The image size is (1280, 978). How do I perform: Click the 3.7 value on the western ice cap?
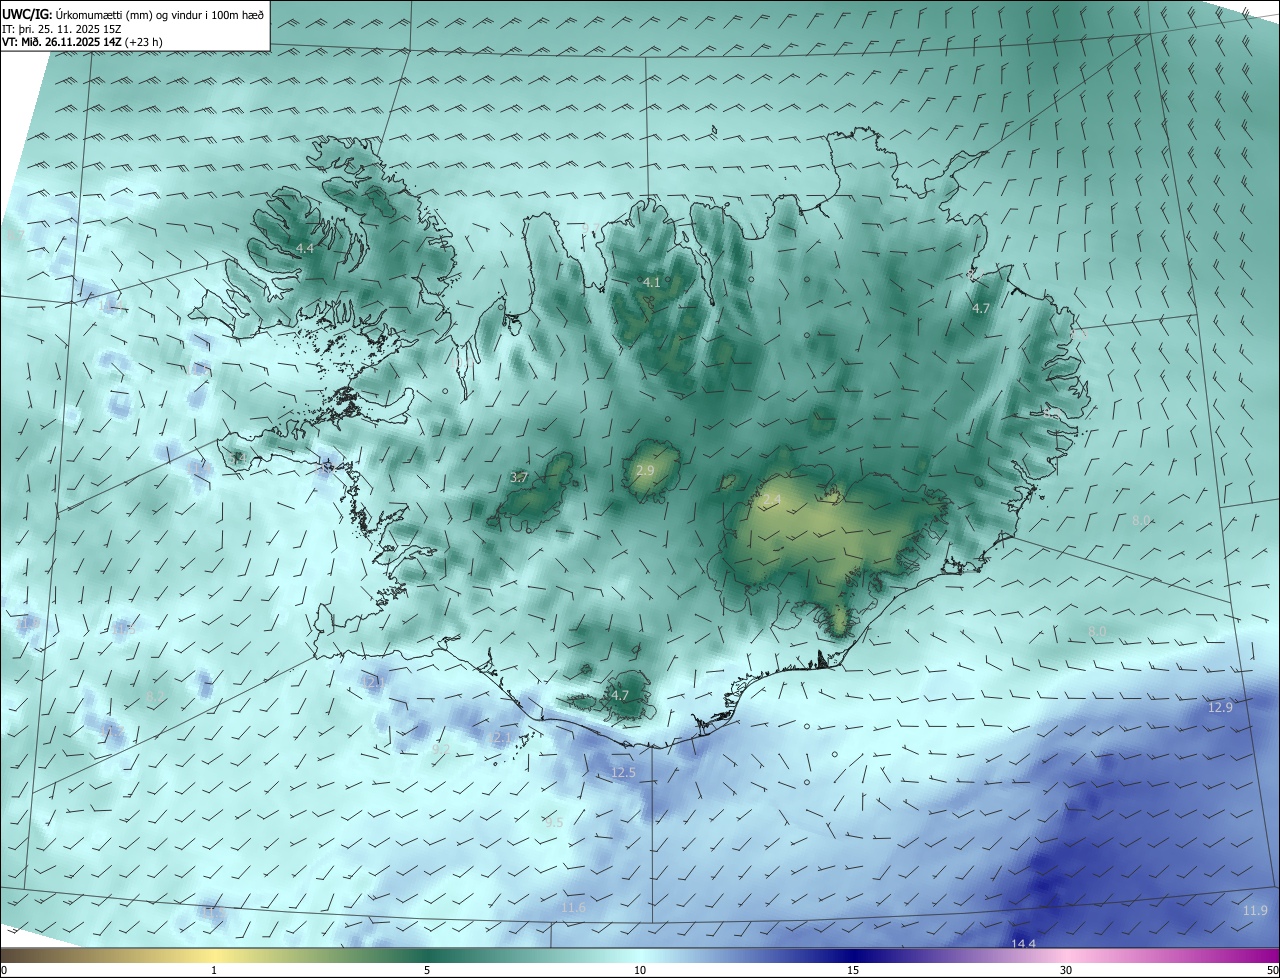point(519,478)
